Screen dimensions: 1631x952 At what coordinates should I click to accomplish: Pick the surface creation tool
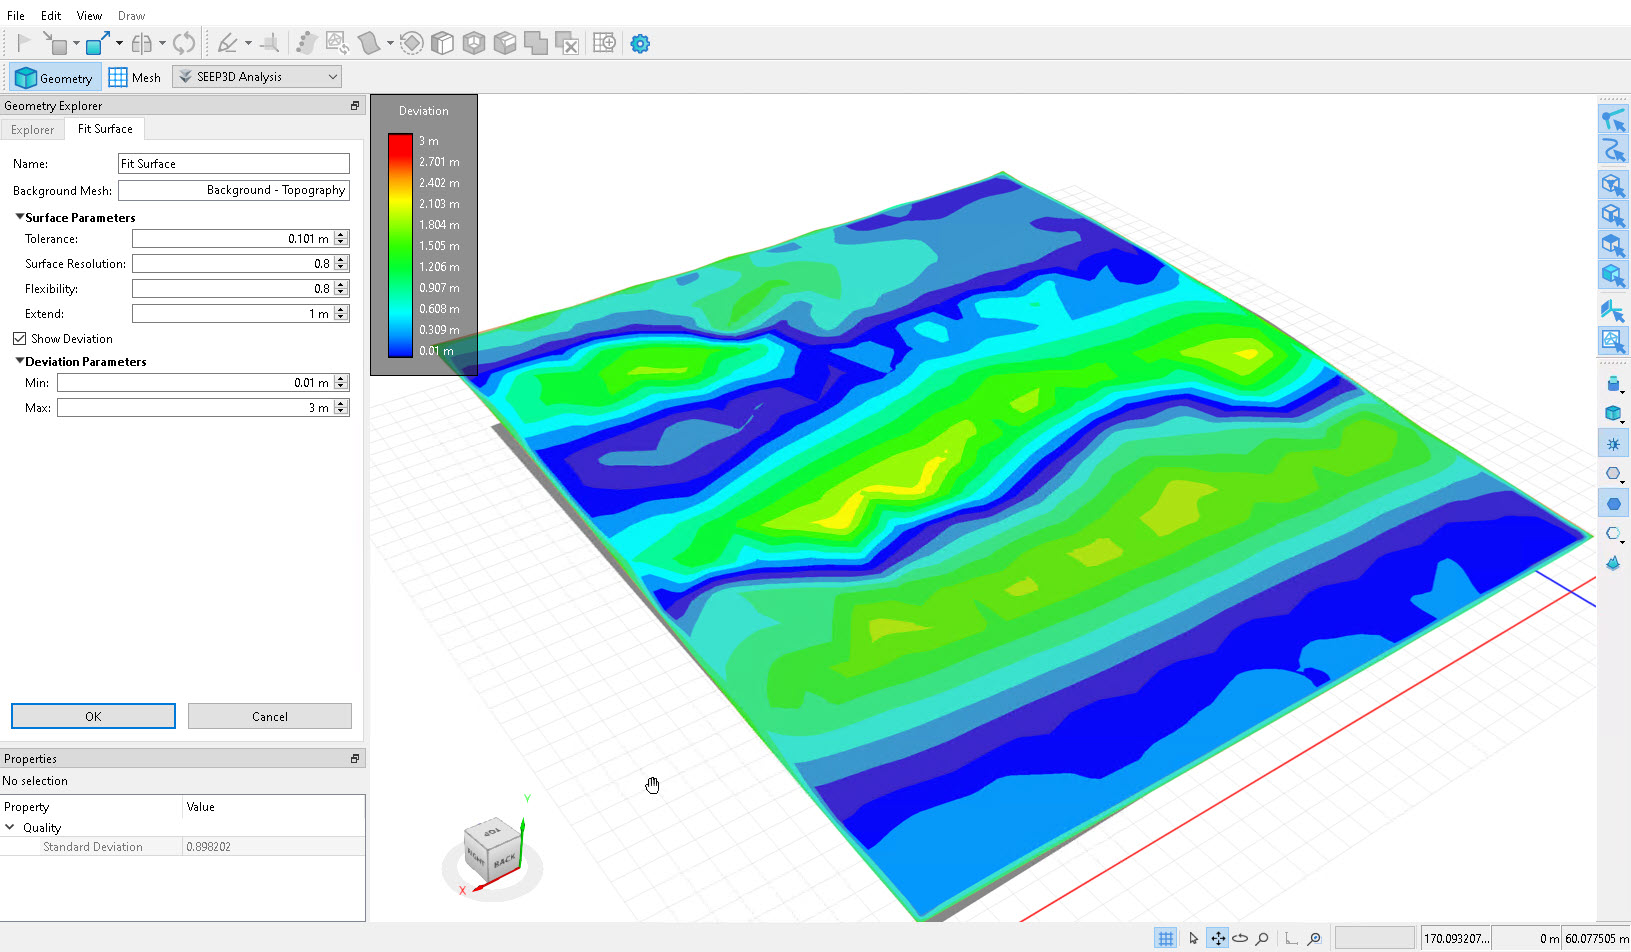click(x=370, y=42)
